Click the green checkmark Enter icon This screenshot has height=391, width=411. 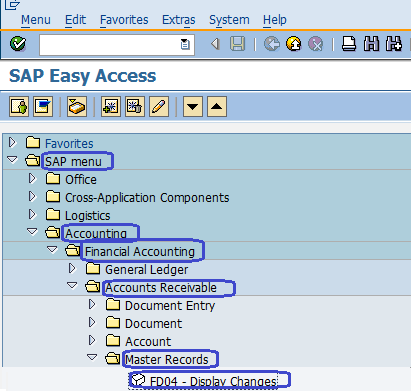[18, 44]
